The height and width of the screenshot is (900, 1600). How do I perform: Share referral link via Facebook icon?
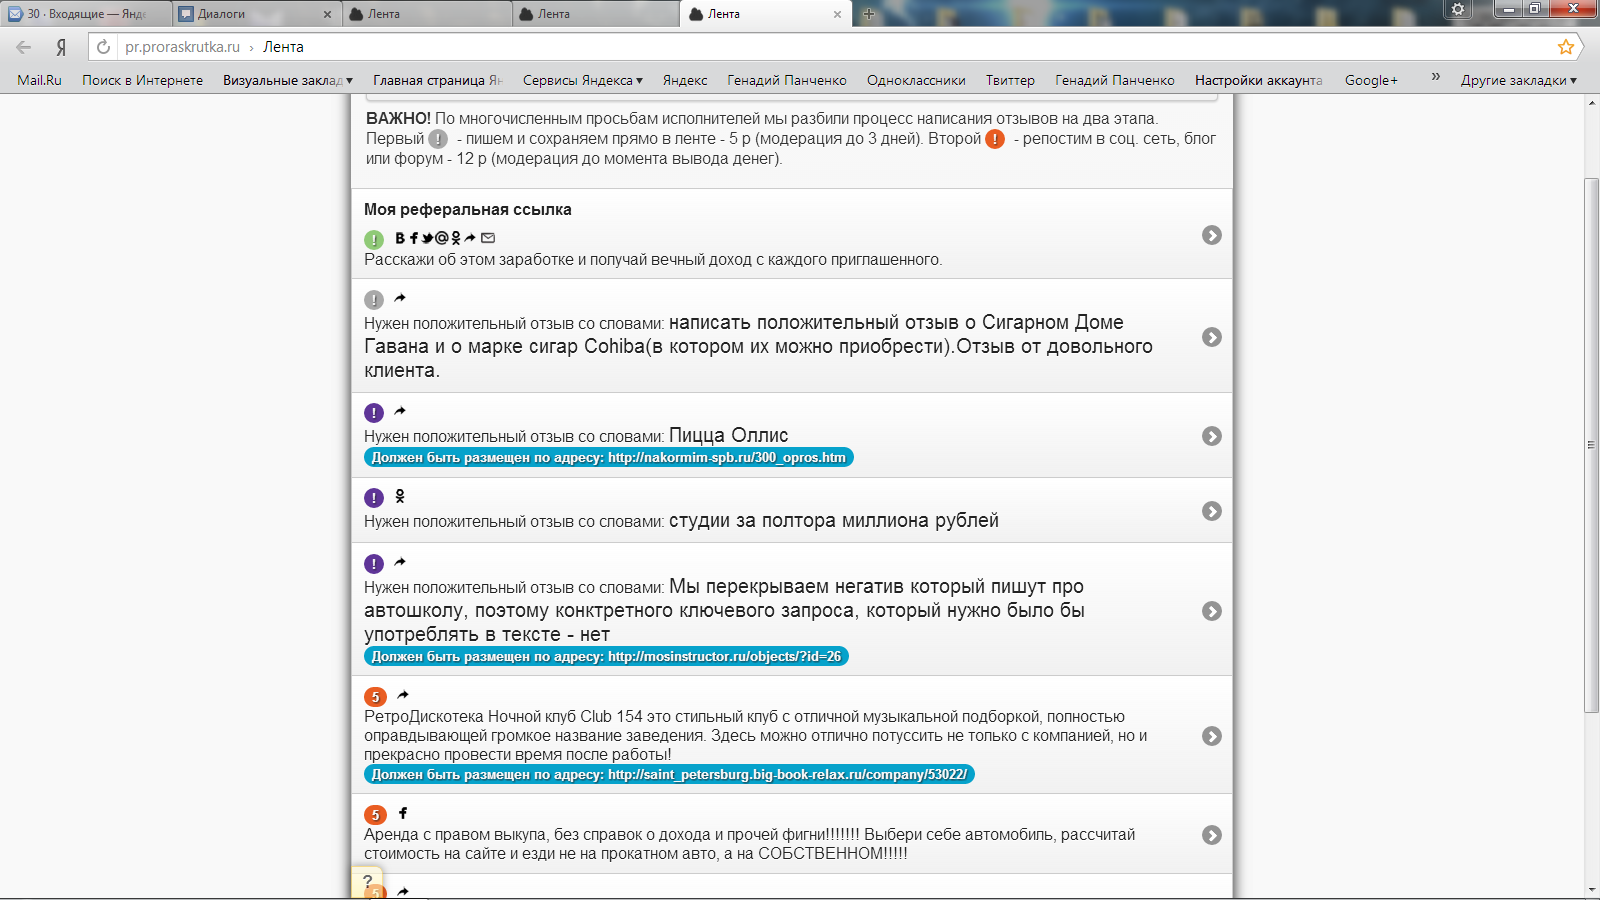pos(414,238)
